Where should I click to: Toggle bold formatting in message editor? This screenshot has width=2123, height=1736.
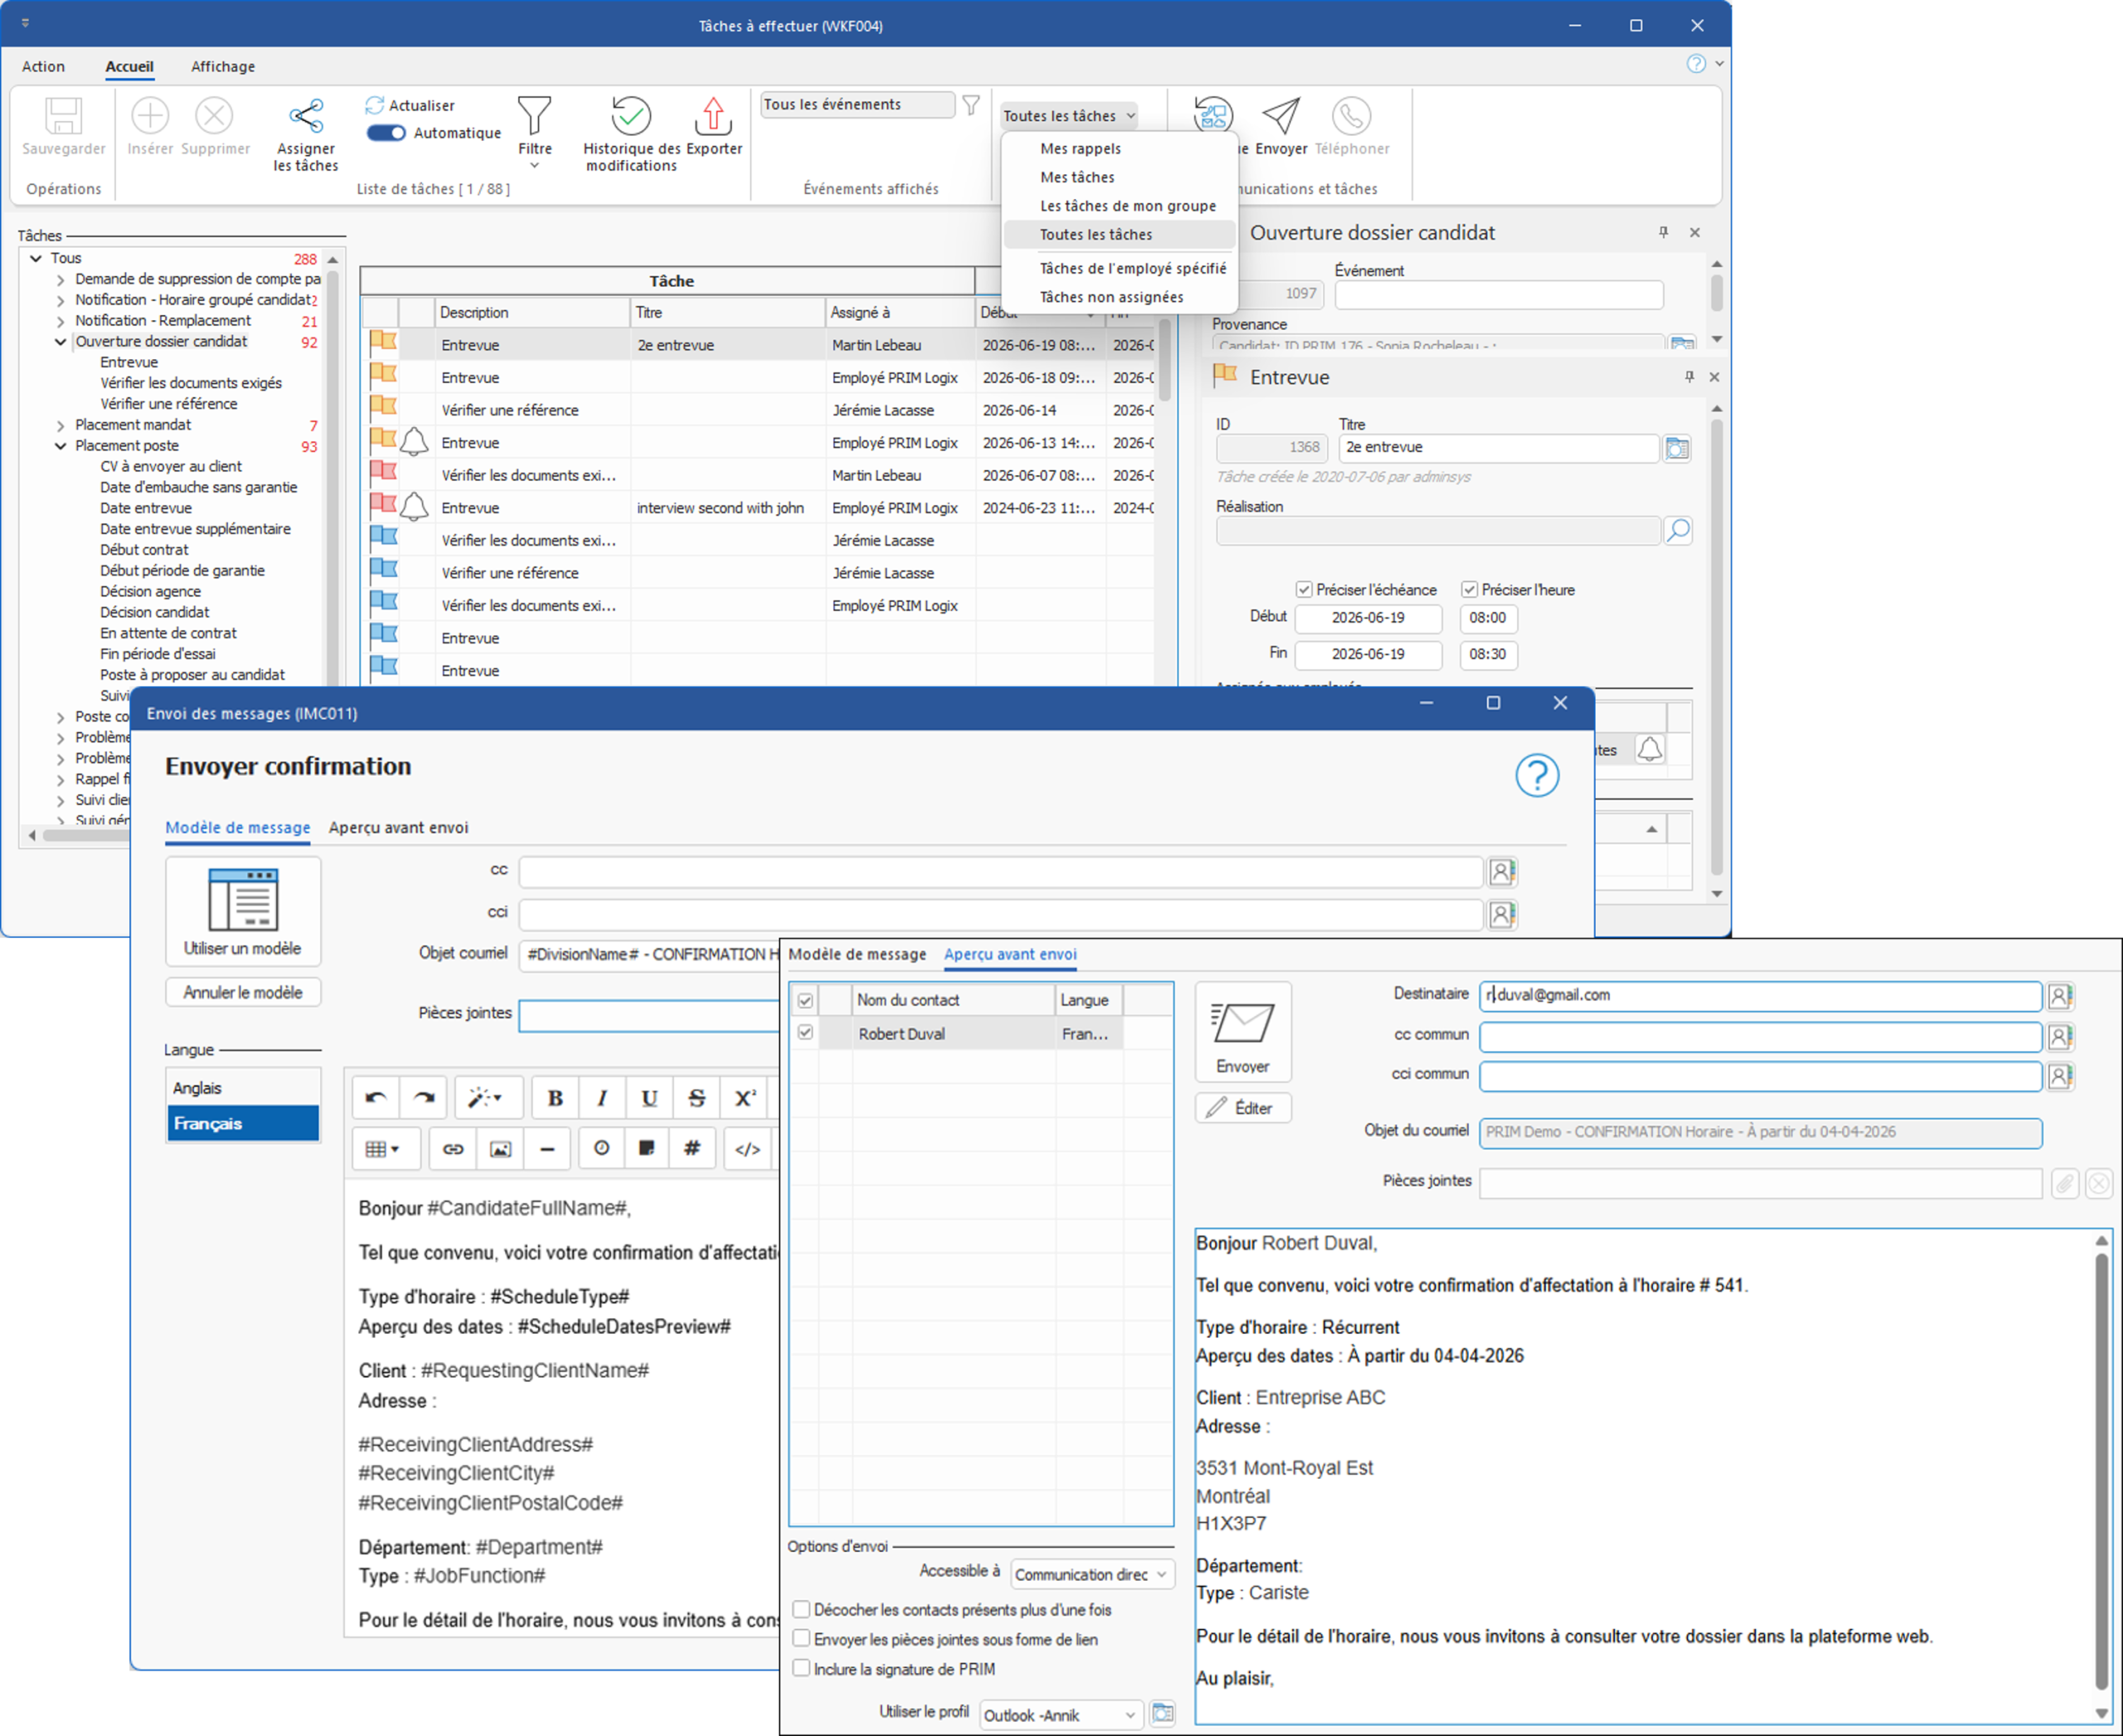555,1098
